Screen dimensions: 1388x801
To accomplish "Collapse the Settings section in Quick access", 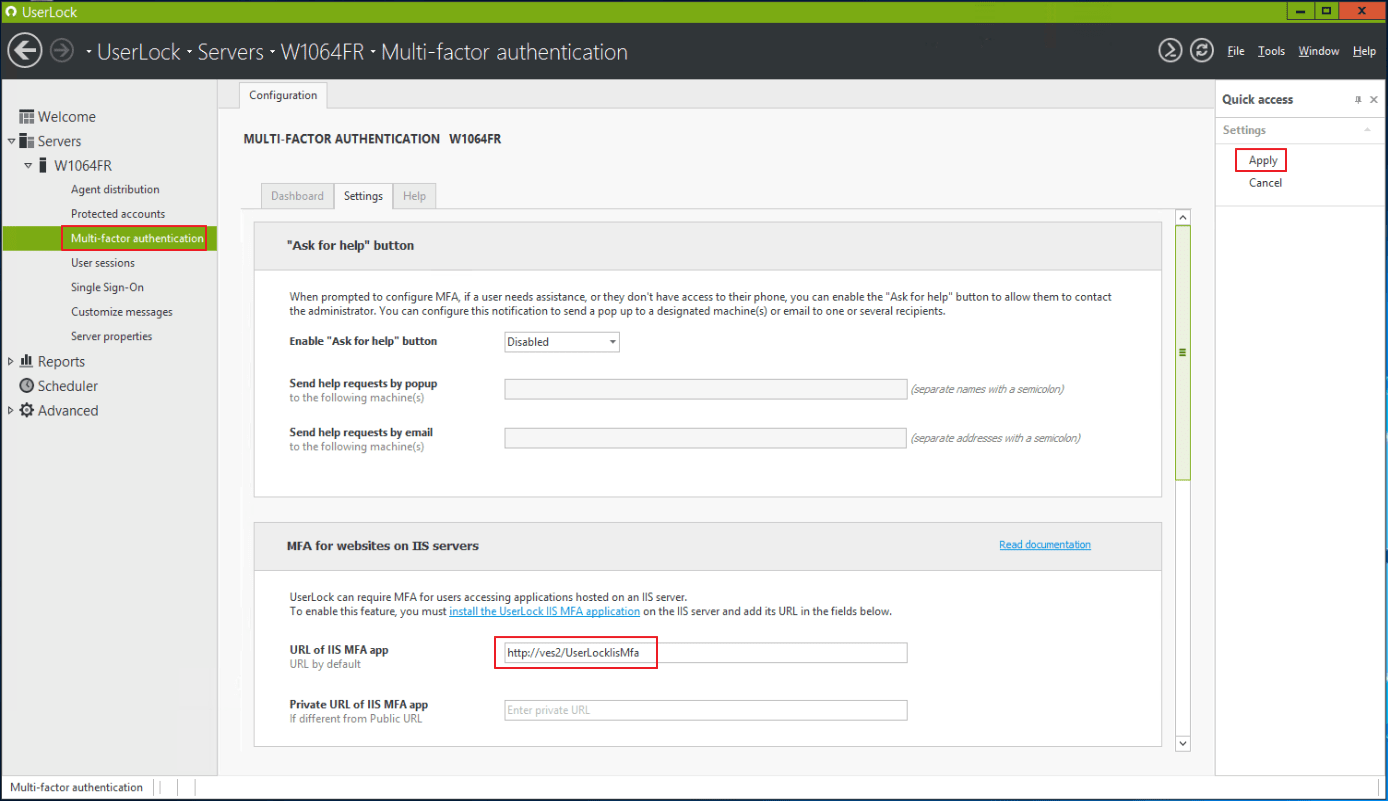I will (1367, 130).
